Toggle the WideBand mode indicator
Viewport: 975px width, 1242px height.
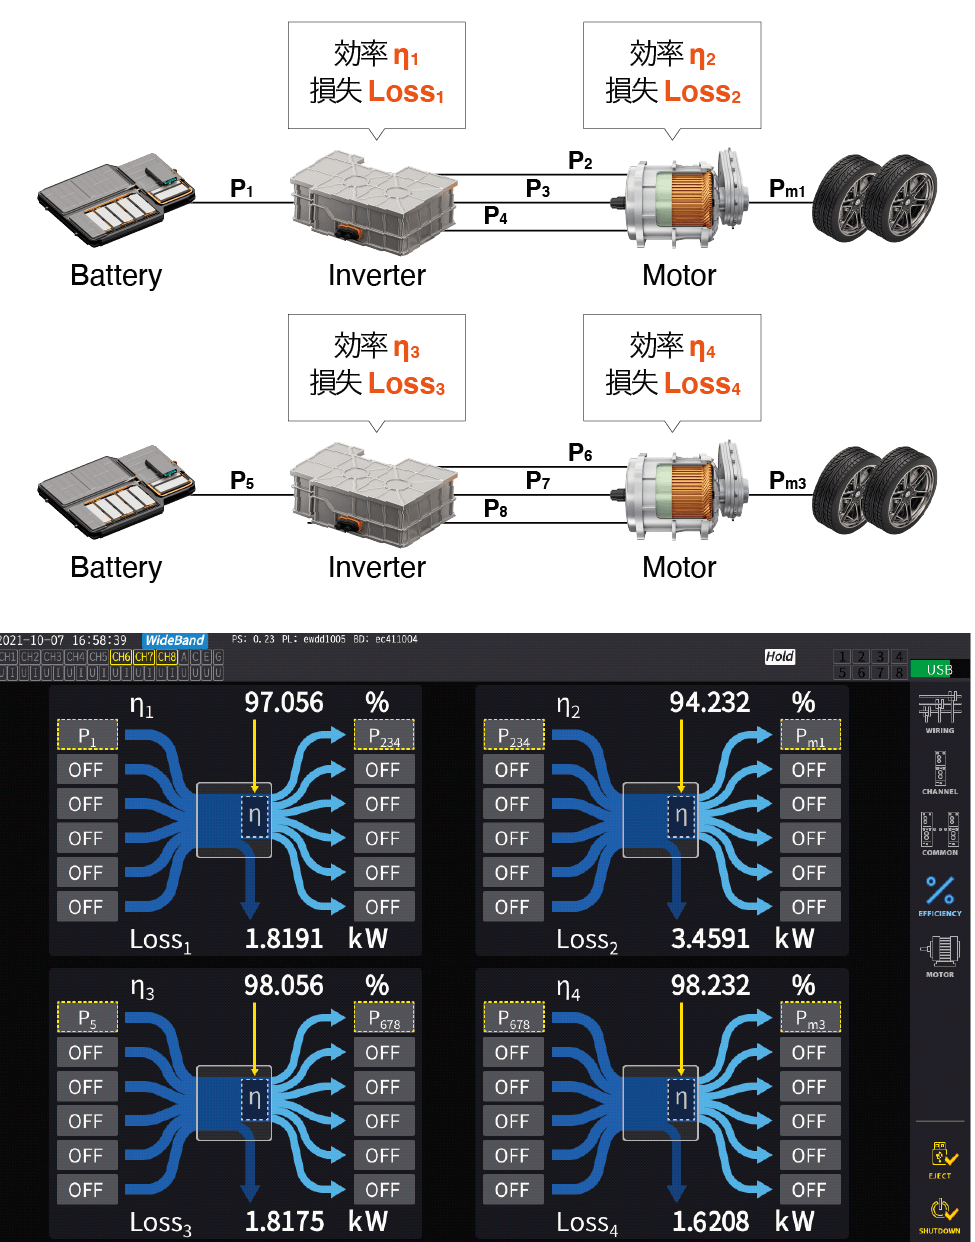pyautogui.click(x=174, y=640)
